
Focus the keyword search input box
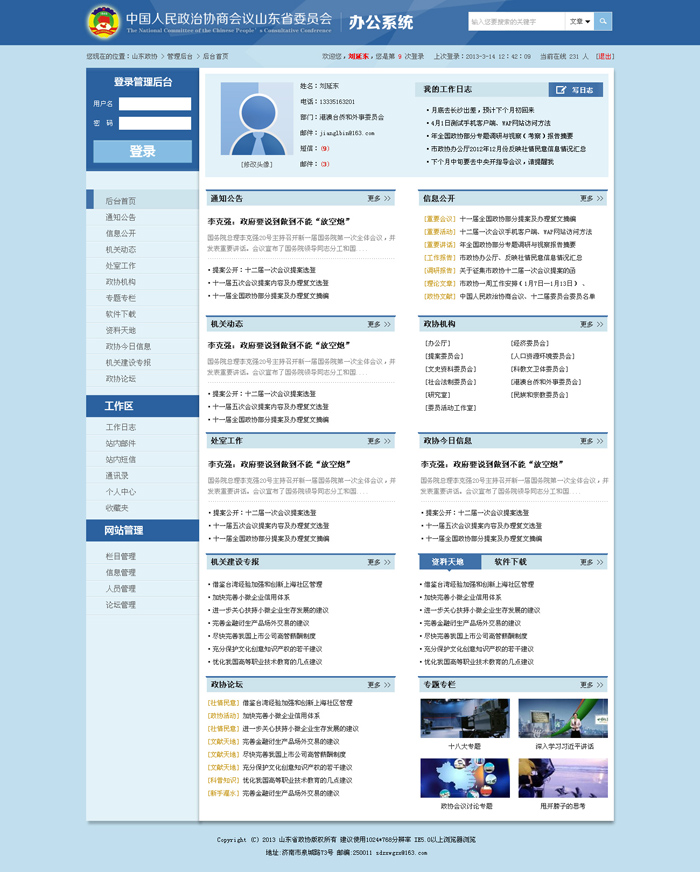point(515,21)
